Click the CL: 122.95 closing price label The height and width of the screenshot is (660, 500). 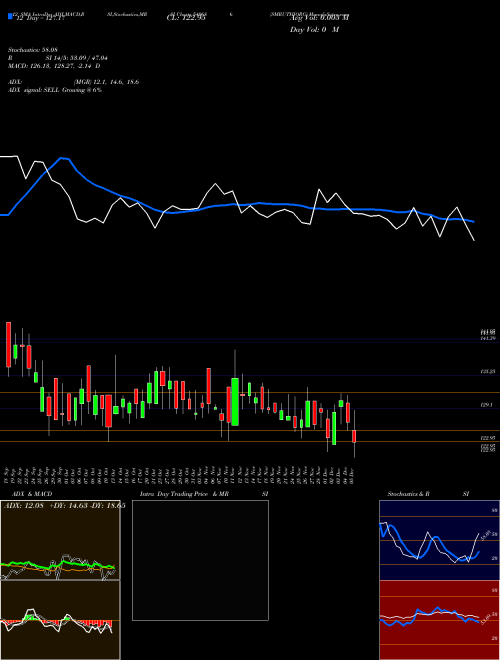tap(186, 18)
